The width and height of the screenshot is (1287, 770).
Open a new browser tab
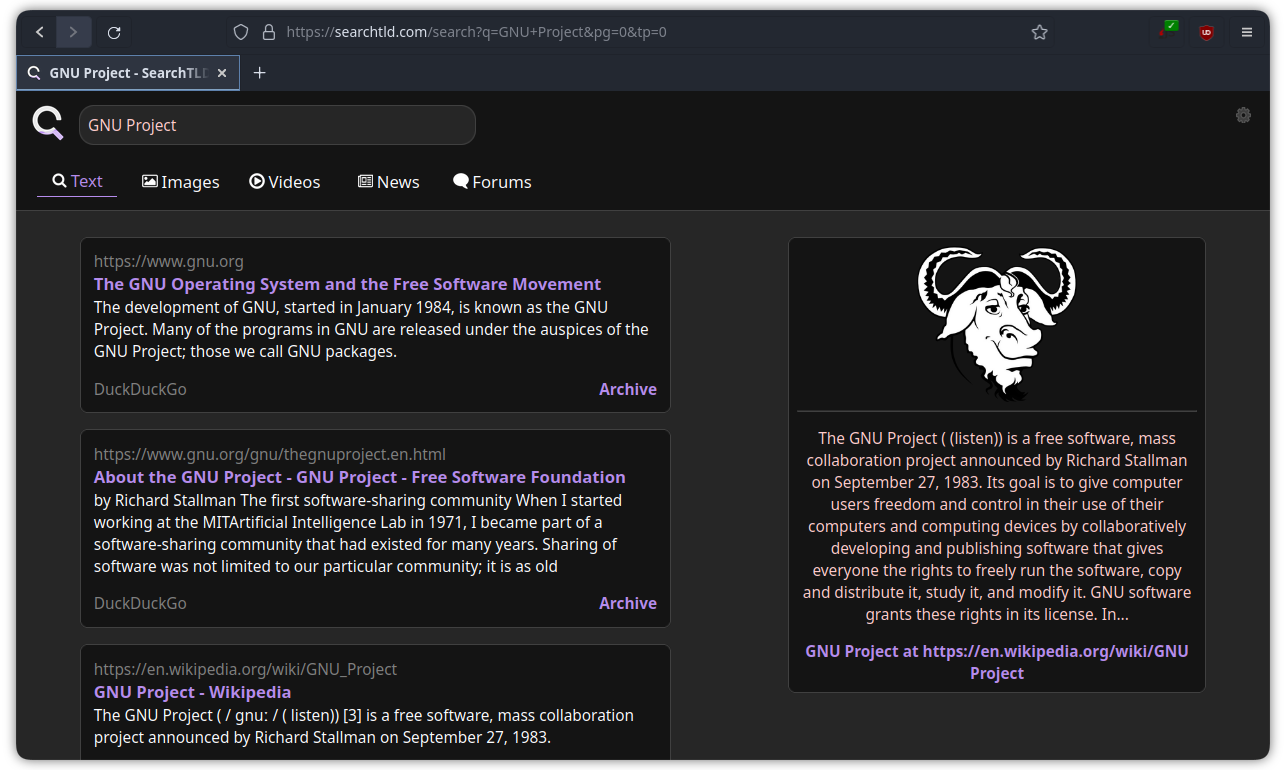coord(260,73)
